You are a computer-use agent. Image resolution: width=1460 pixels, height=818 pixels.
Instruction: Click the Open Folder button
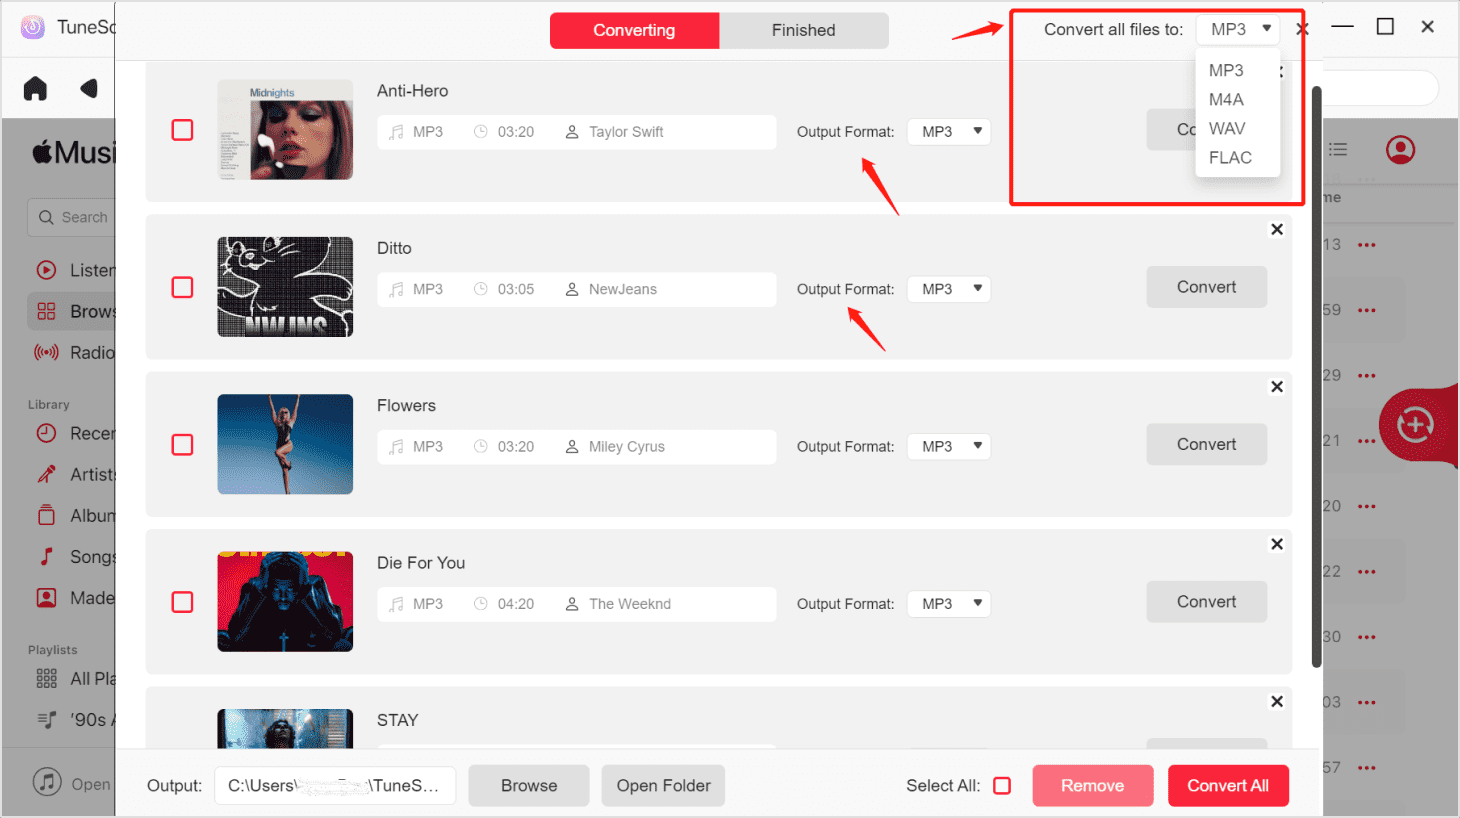pyautogui.click(x=664, y=786)
